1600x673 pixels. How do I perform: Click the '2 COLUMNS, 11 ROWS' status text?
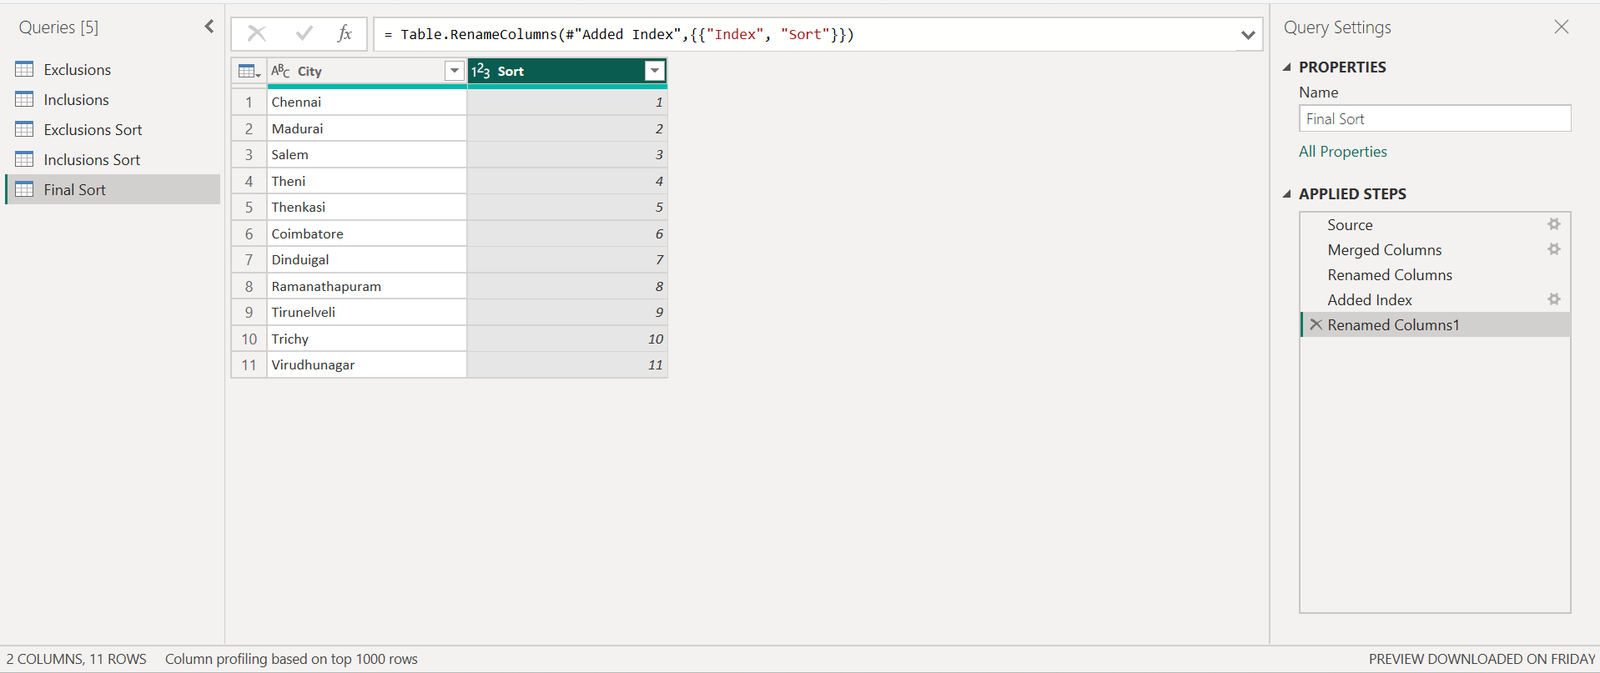click(x=76, y=659)
